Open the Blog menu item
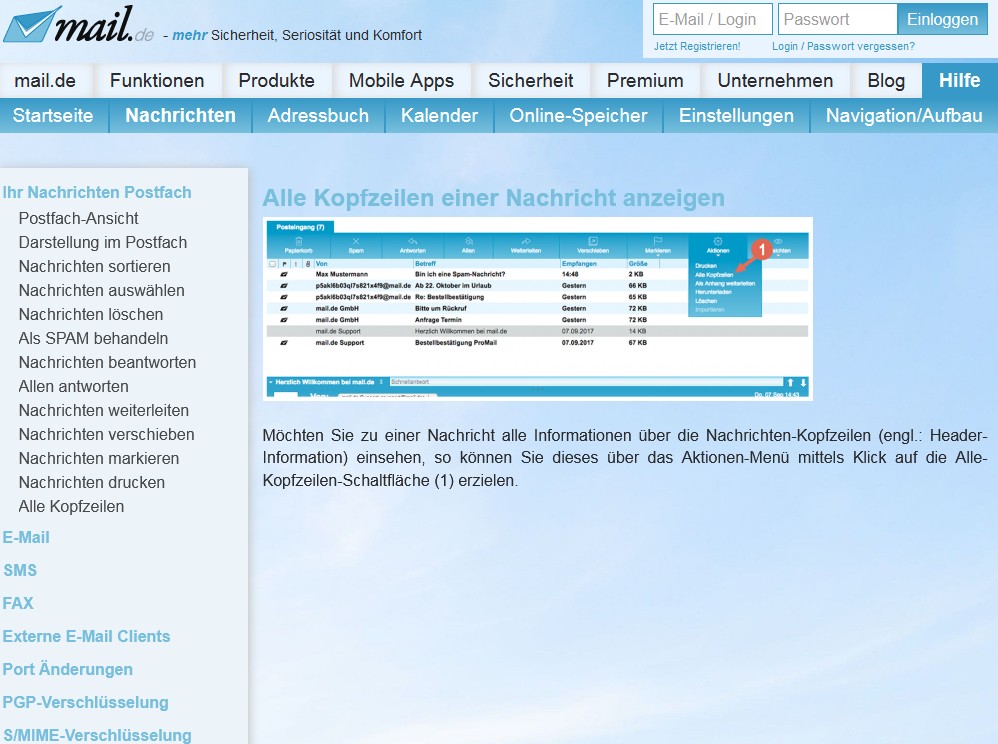 (x=886, y=80)
